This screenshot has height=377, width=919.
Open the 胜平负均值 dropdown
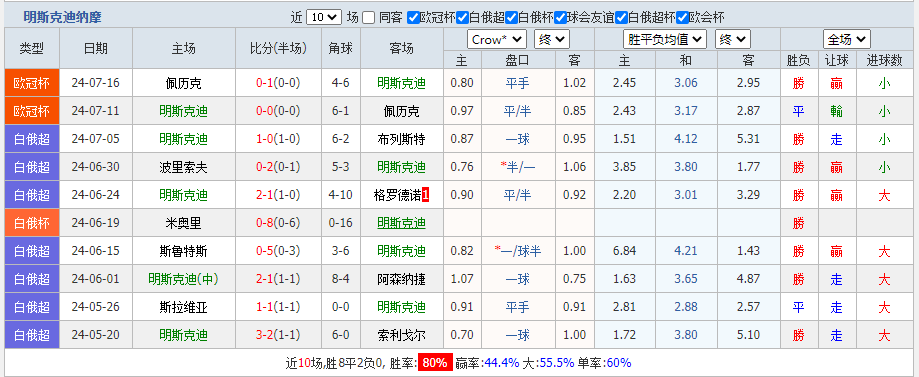(665, 39)
